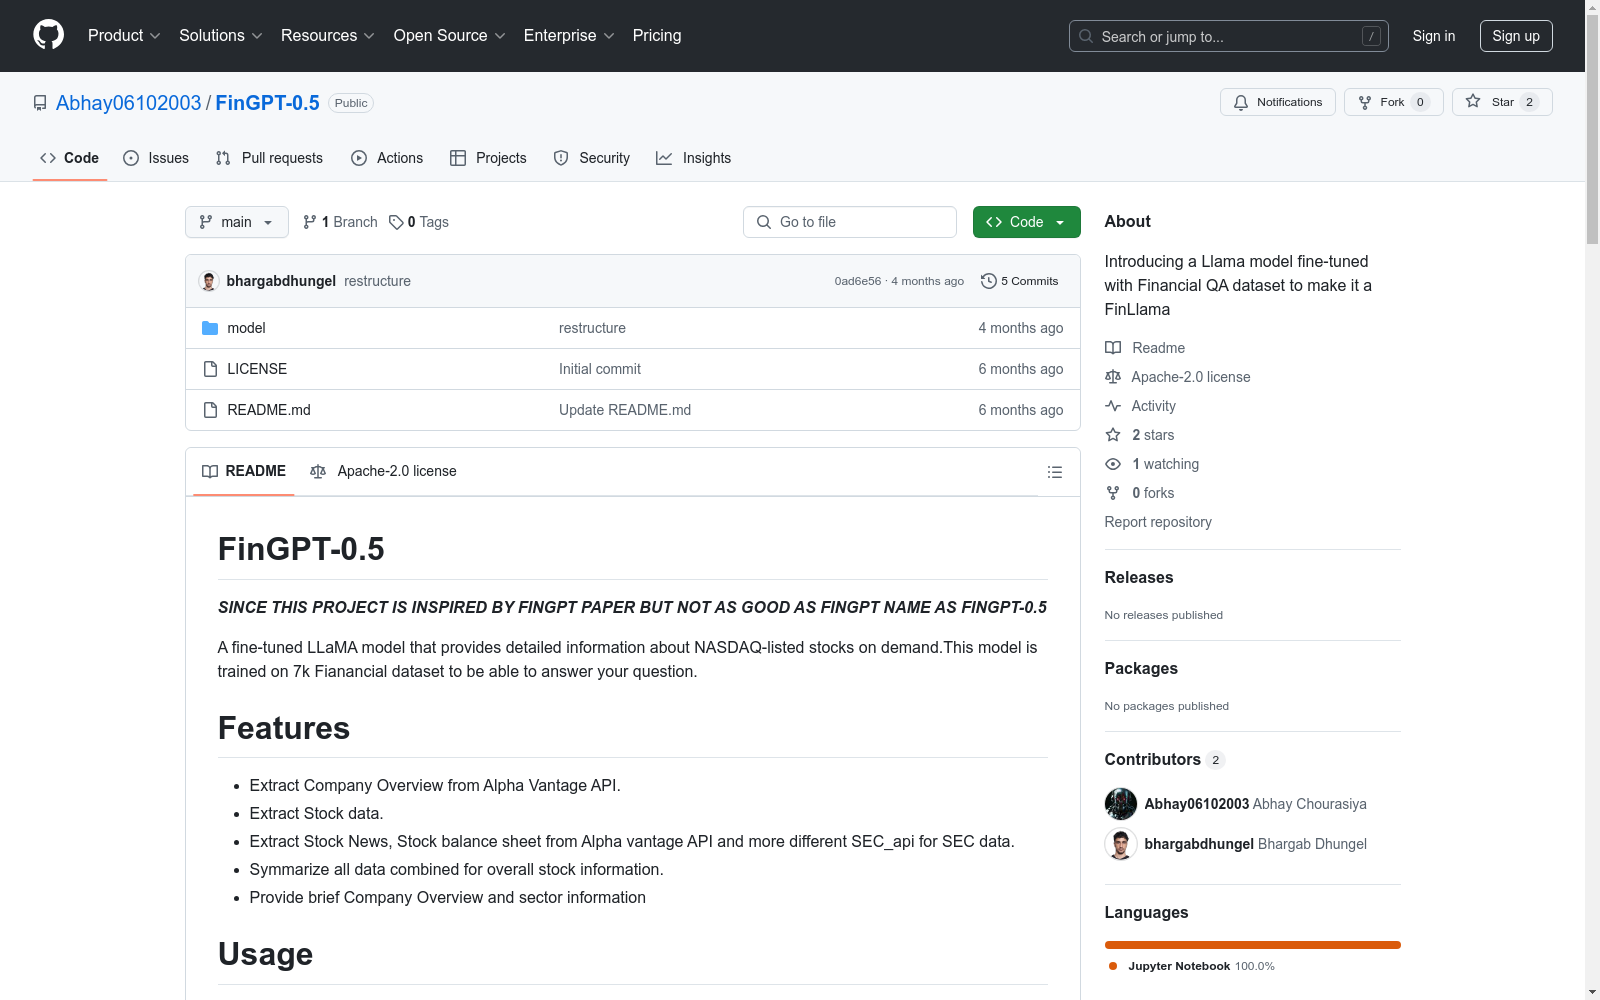Click the README.md file icon
The width and height of the screenshot is (1600, 1000).
210,410
